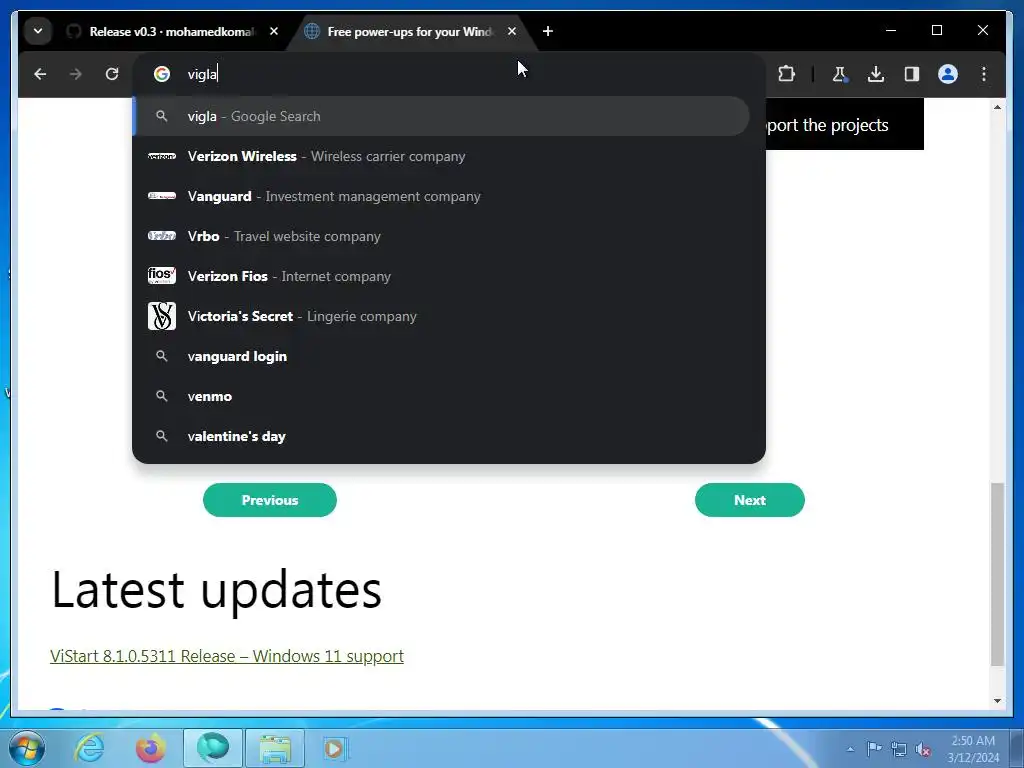Screen dimensions: 1024x768
Task: Click the page scrollbar up arrow
Action: 997,106
